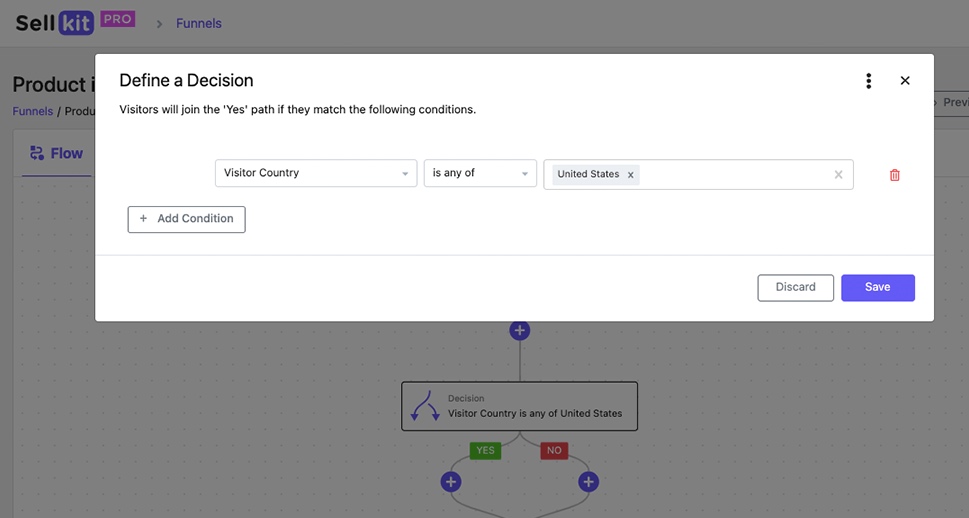Save the decision conditions
Viewport: 969px width, 518px height.
tap(877, 287)
